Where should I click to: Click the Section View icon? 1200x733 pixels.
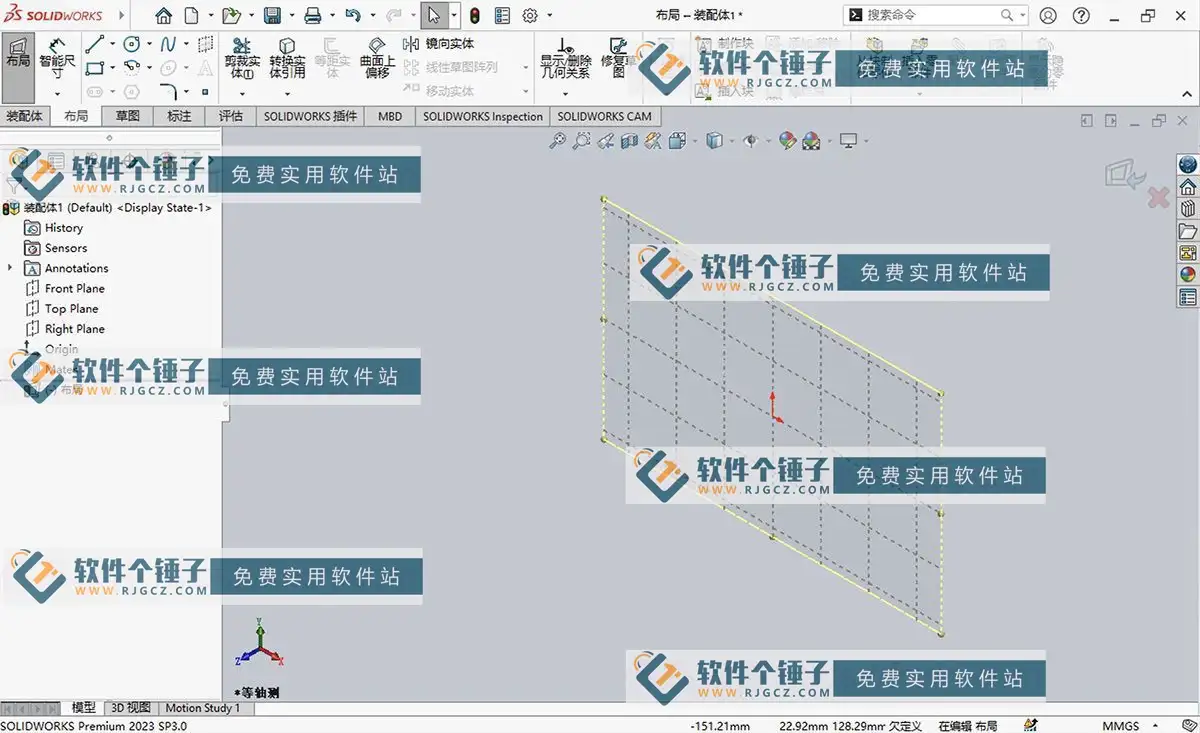pos(629,141)
